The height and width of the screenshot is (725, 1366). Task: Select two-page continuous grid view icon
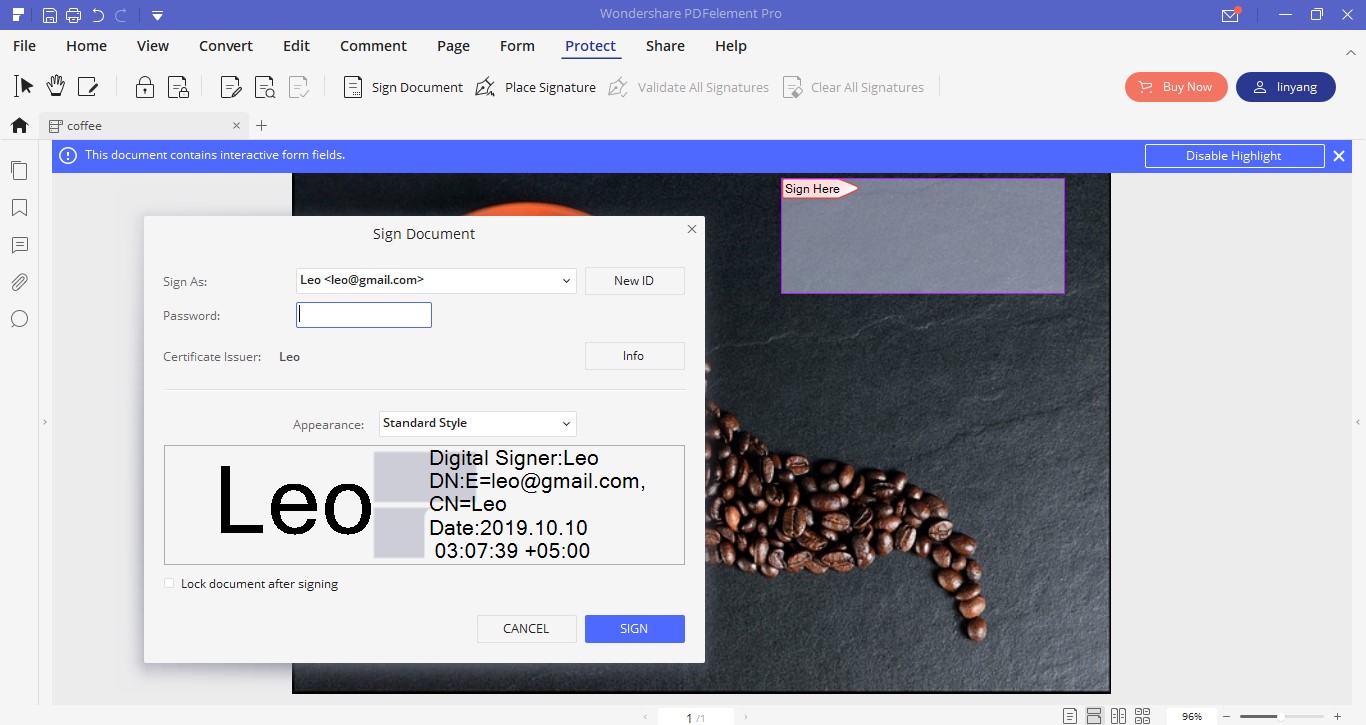[x=1143, y=716]
